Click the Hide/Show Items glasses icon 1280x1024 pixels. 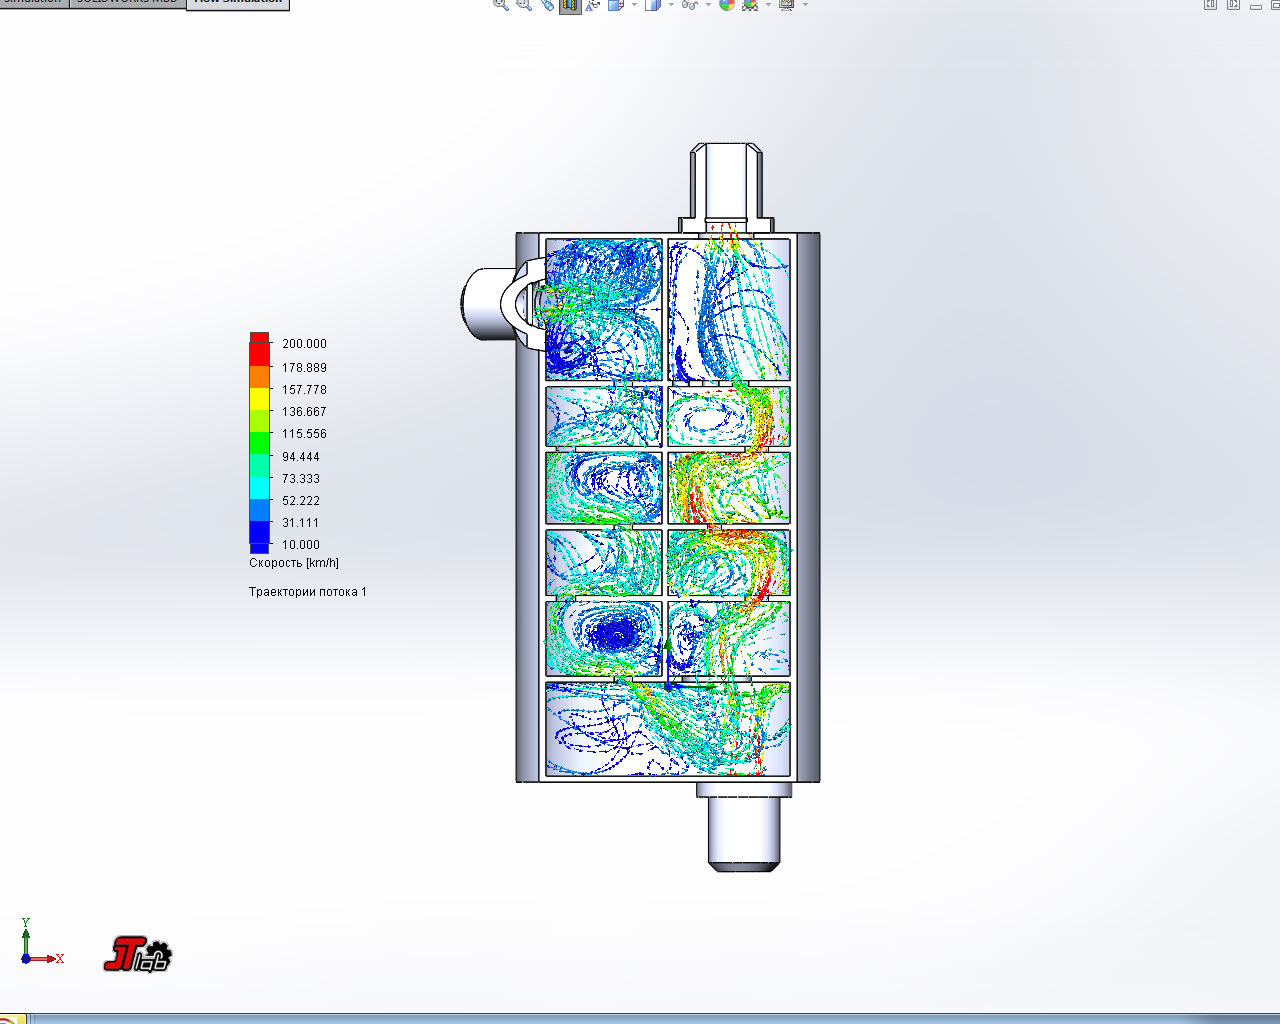[x=689, y=4]
